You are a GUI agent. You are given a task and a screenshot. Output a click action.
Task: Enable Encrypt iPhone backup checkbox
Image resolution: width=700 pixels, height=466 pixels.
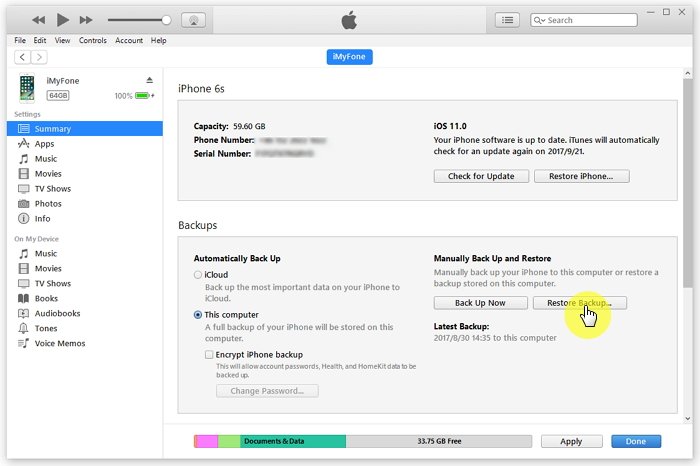coord(209,354)
